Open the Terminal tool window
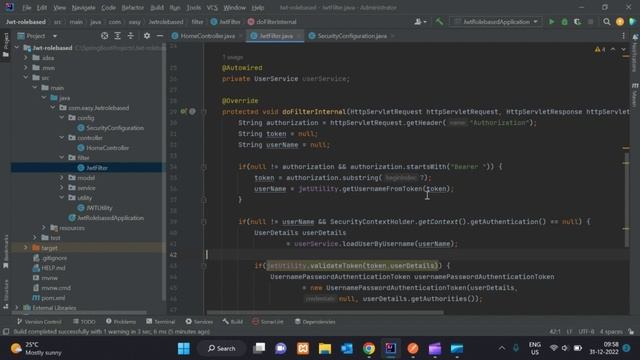This screenshot has width=640, height=360. [160, 322]
